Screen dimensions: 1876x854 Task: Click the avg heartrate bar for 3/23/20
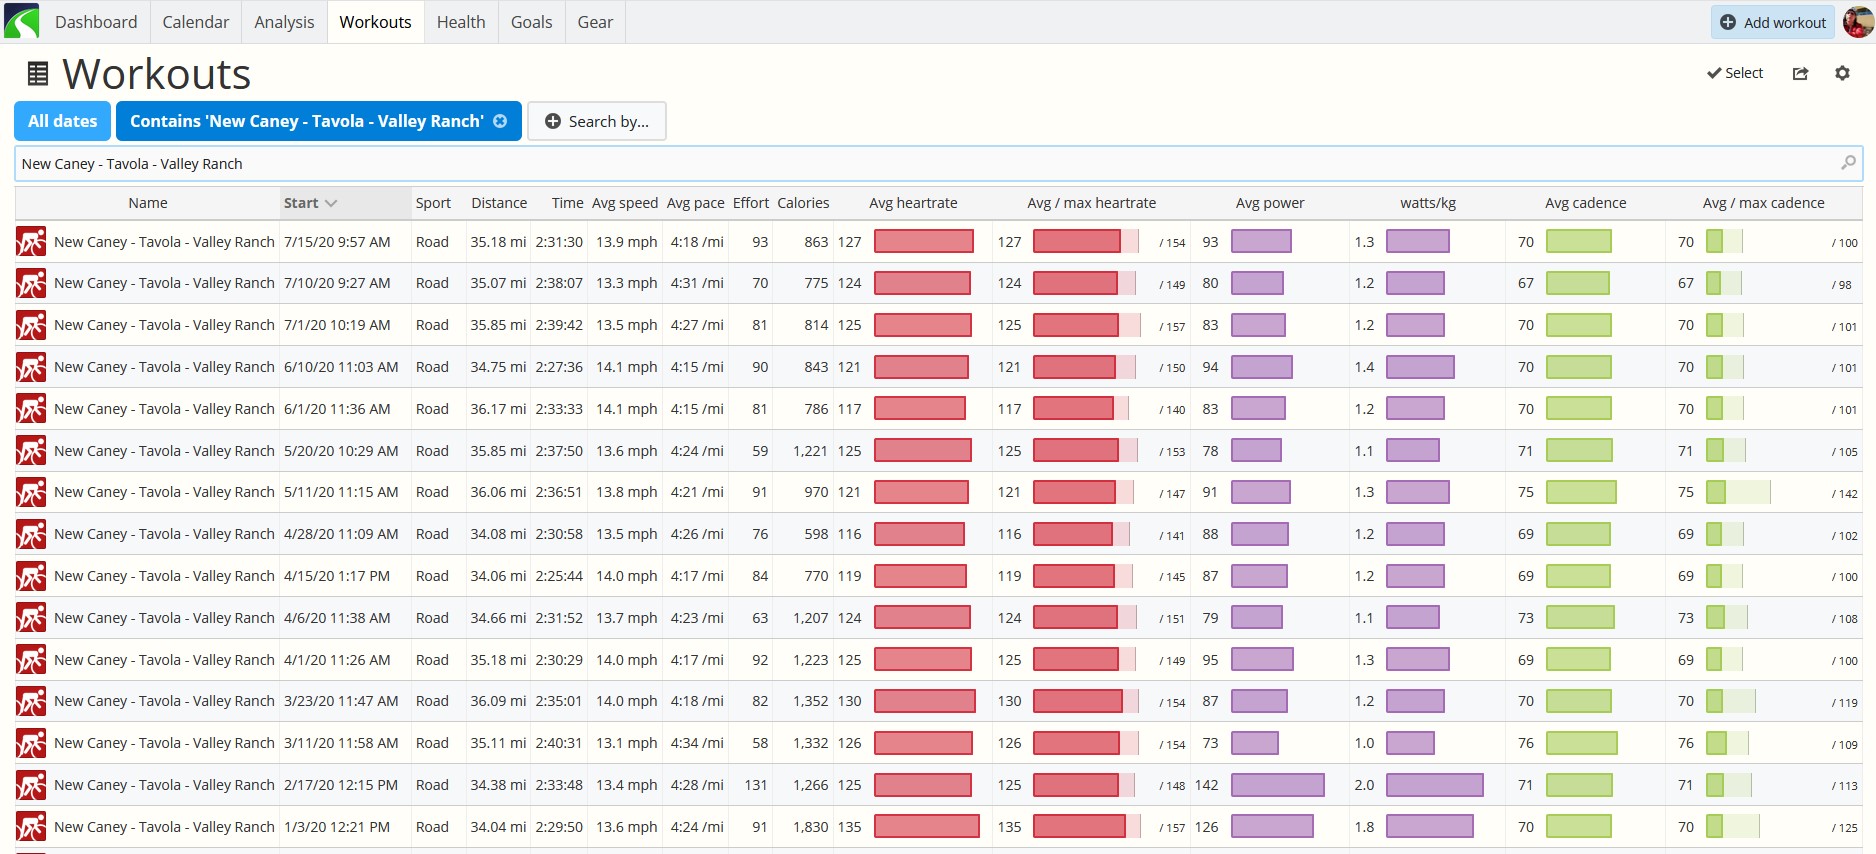point(924,701)
